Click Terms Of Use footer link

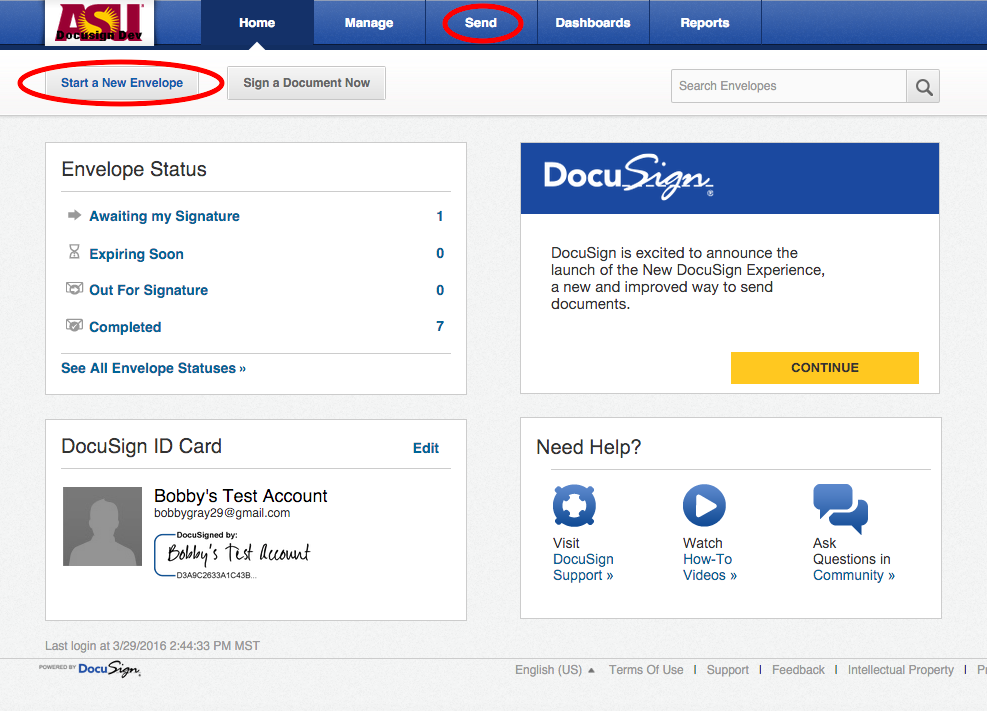pyautogui.click(x=646, y=669)
